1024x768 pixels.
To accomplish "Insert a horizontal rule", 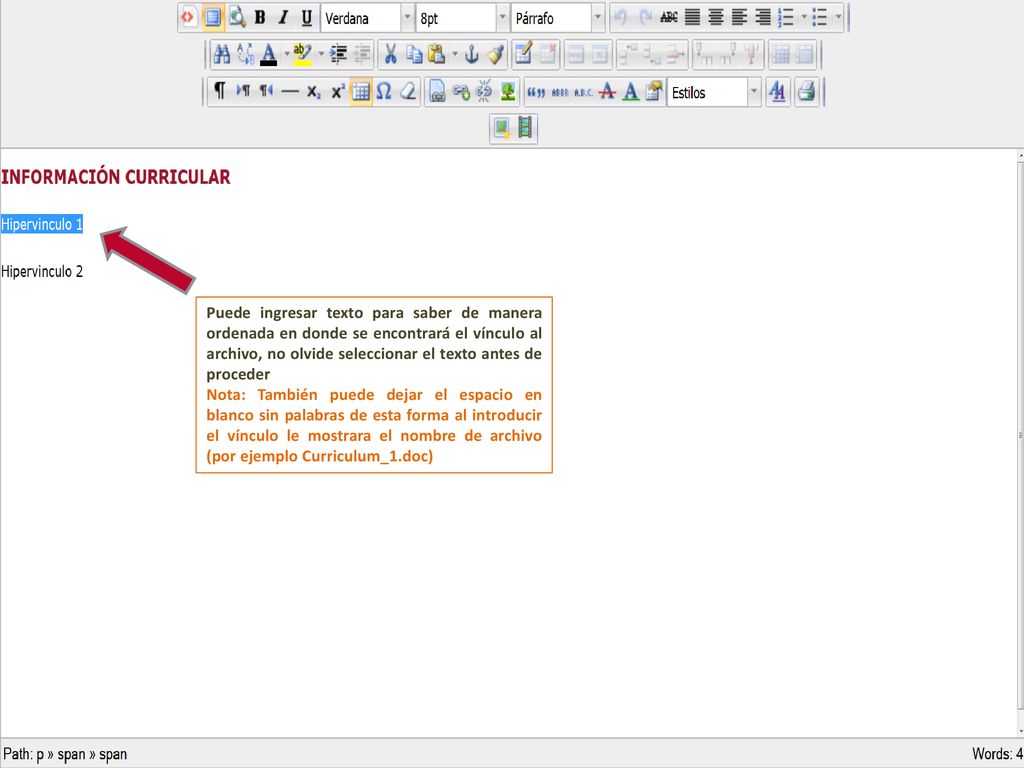I will click(290, 91).
